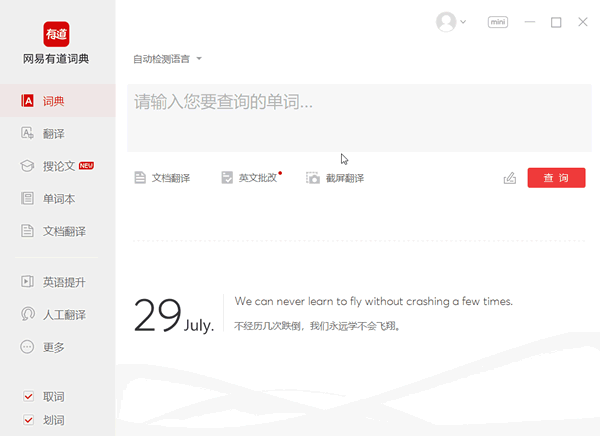Expand the account dropdown chevron
Screen dimensions: 600x436
click(463, 22)
